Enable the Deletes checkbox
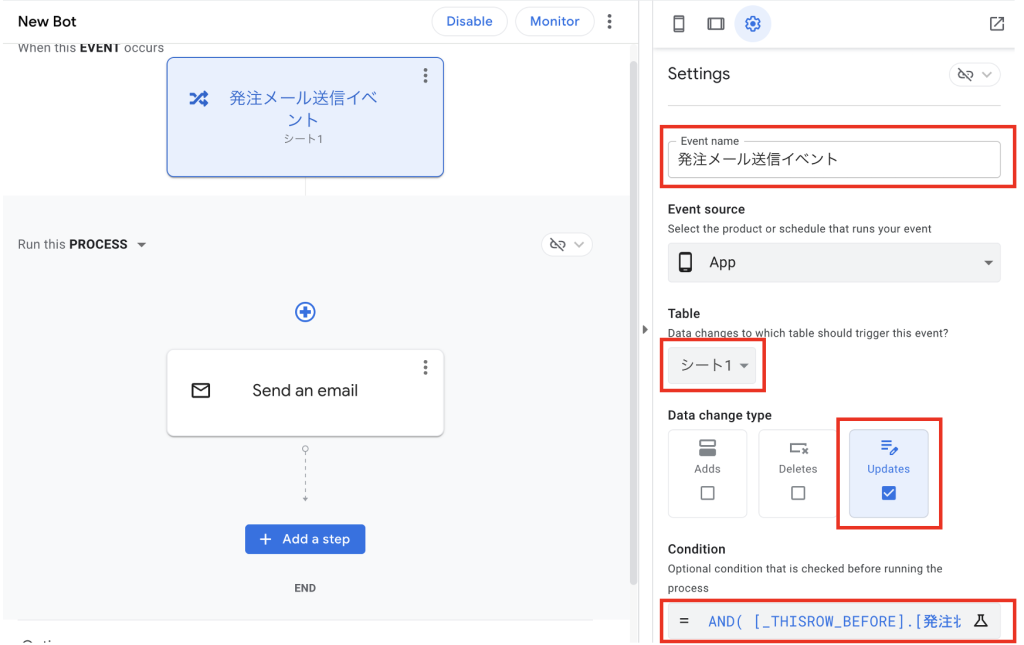This screenshot has width=1024, height=645. coord(797,493)
